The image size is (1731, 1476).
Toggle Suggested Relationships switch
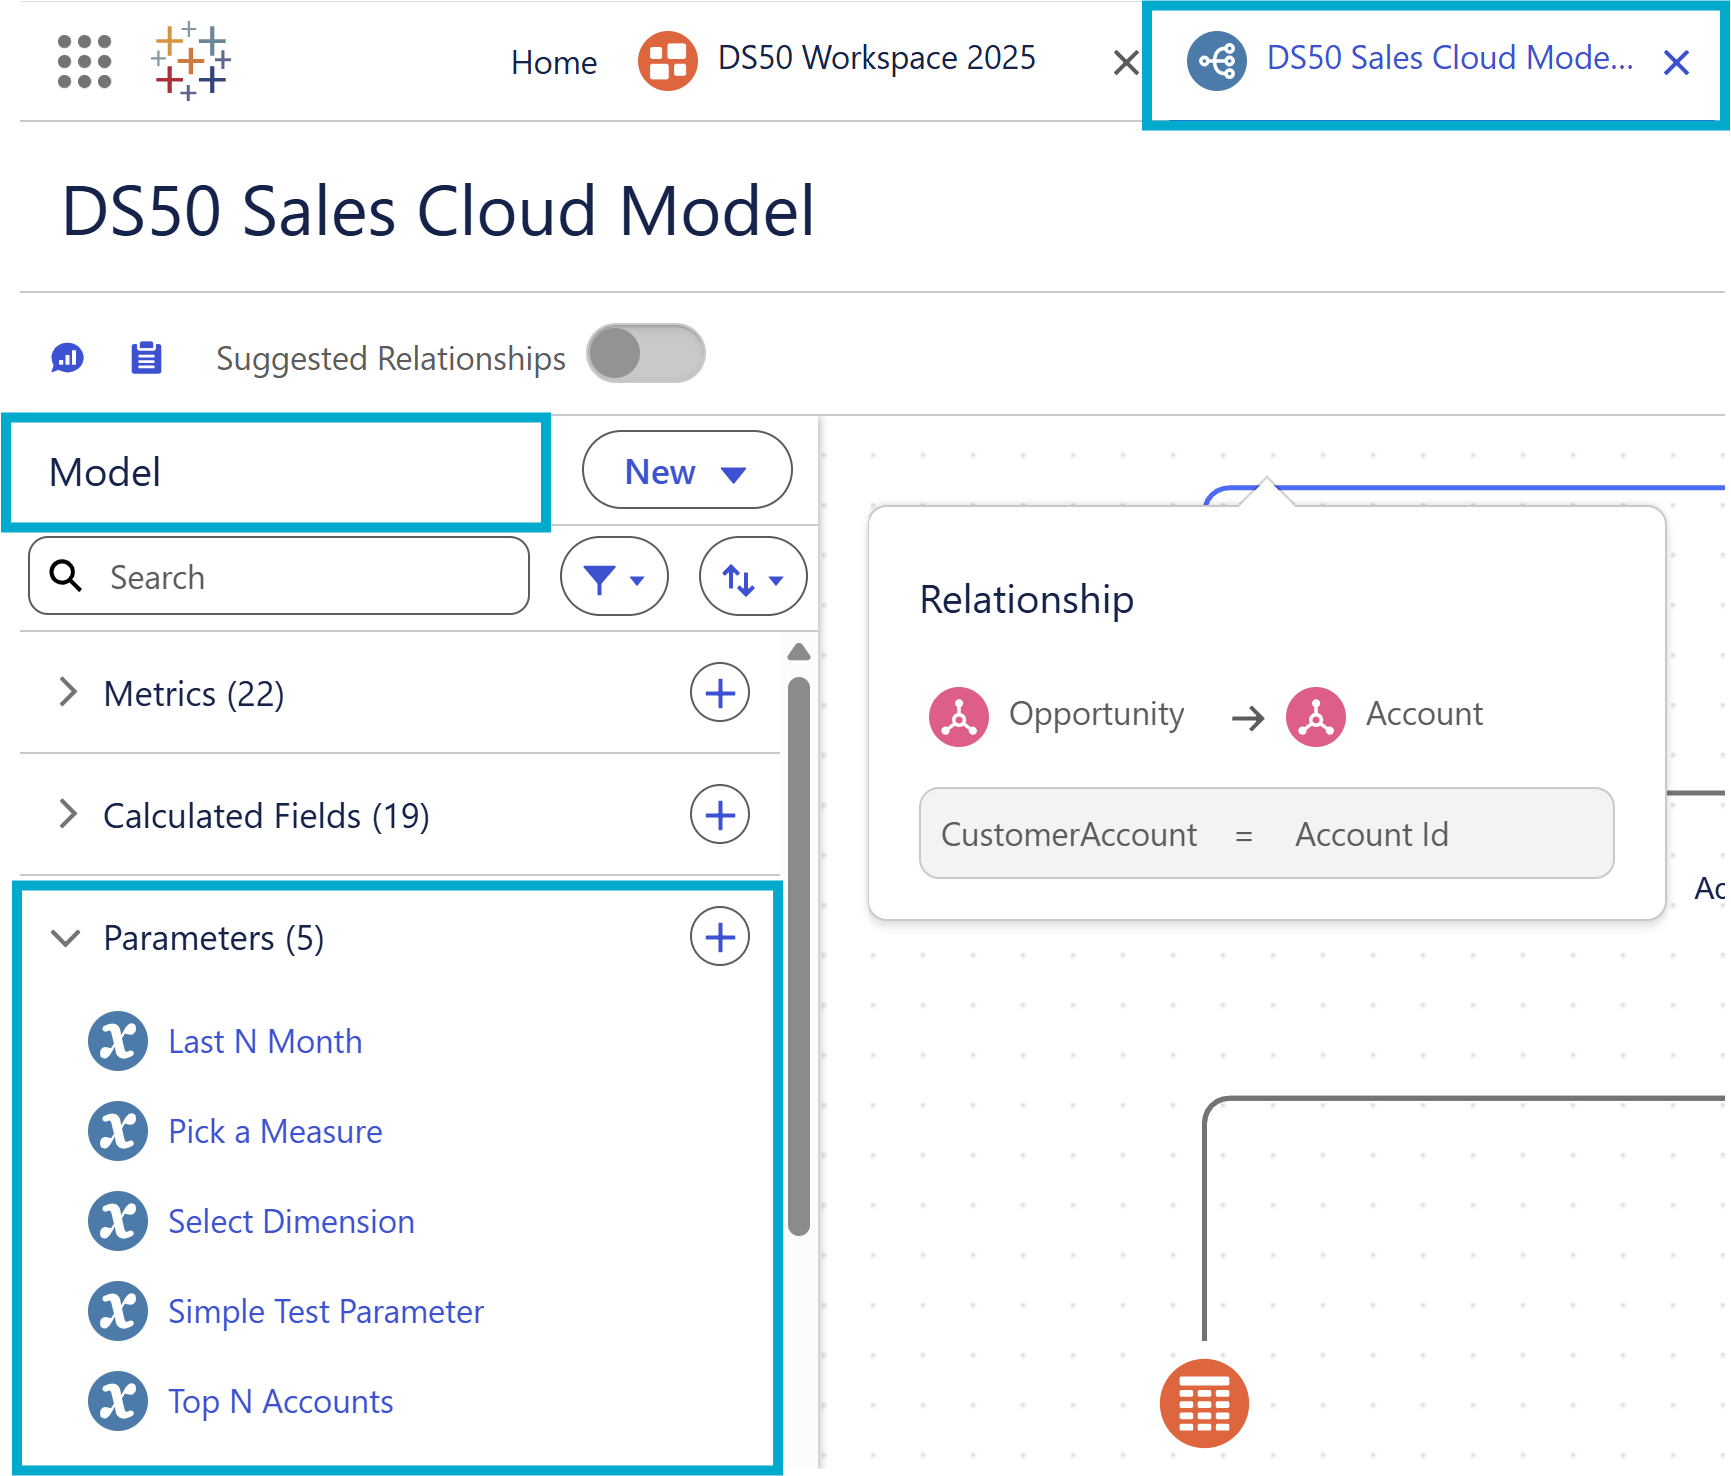pos(646,353)
